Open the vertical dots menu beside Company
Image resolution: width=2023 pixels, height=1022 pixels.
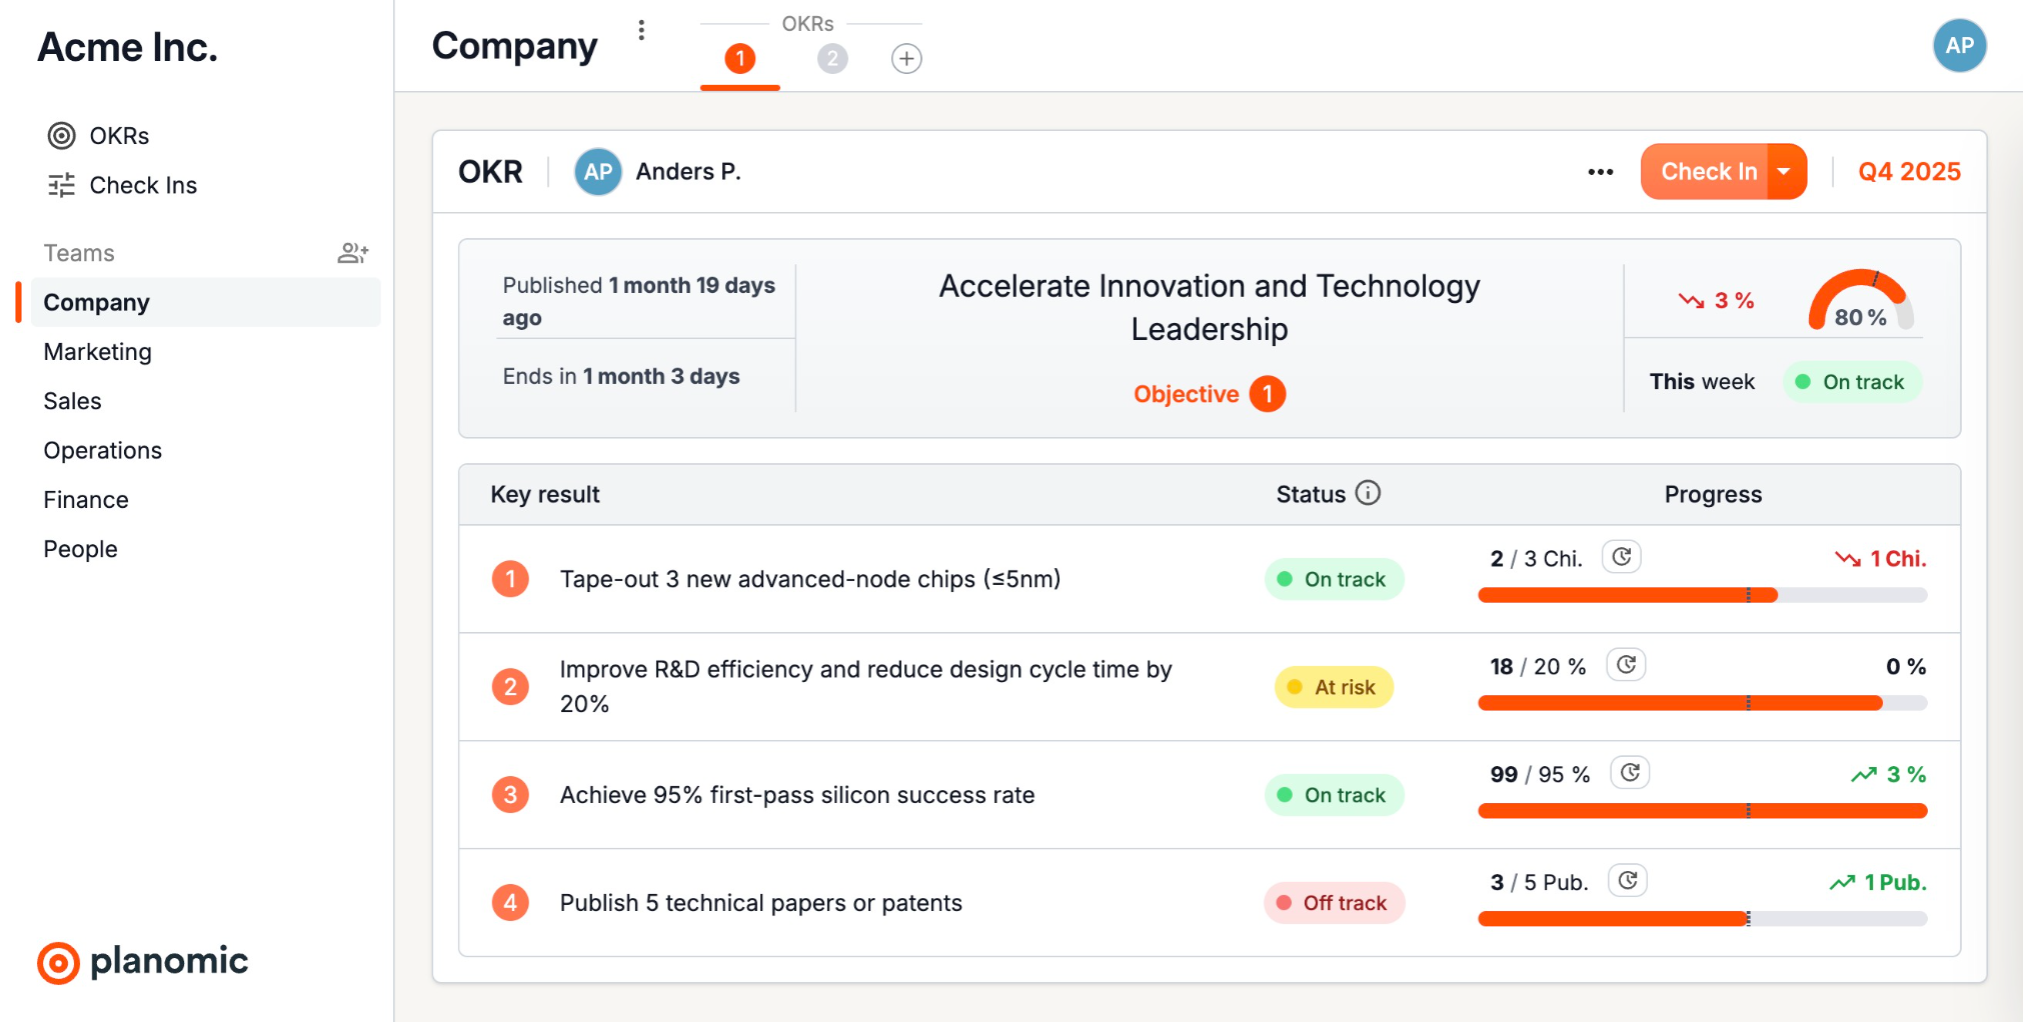[642, 30]
